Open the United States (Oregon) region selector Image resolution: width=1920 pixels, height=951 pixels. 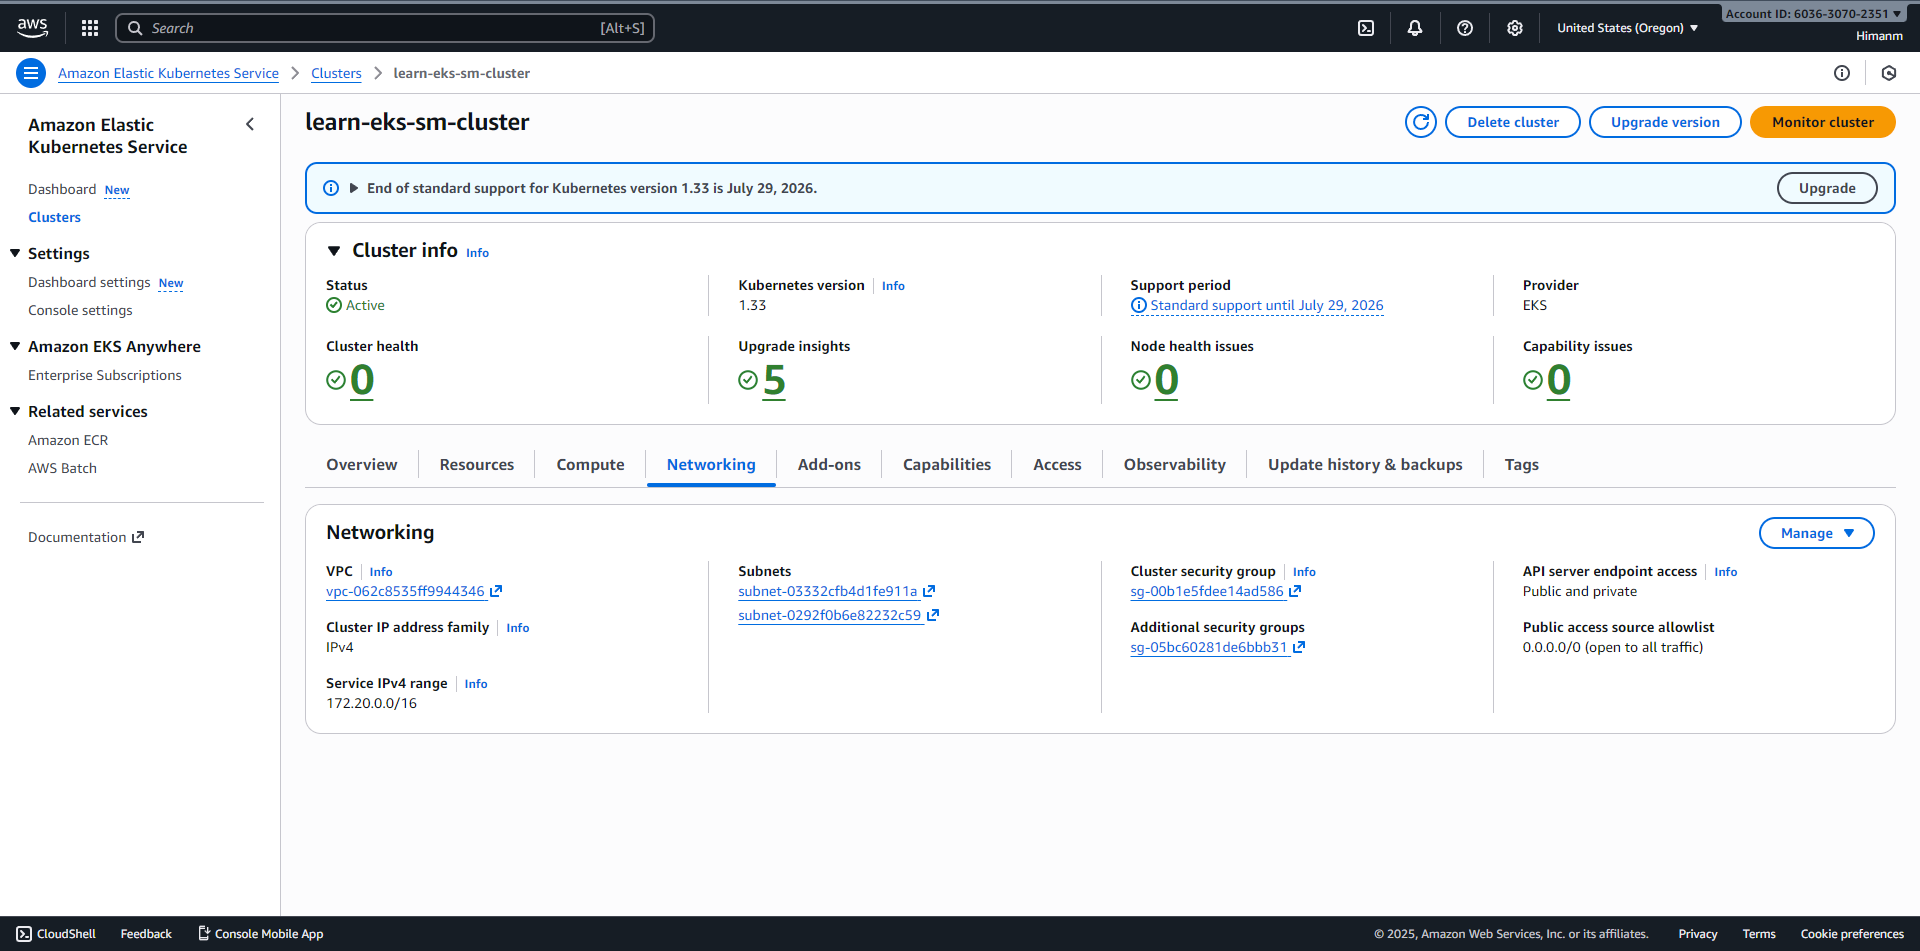tap(1627, 28)
